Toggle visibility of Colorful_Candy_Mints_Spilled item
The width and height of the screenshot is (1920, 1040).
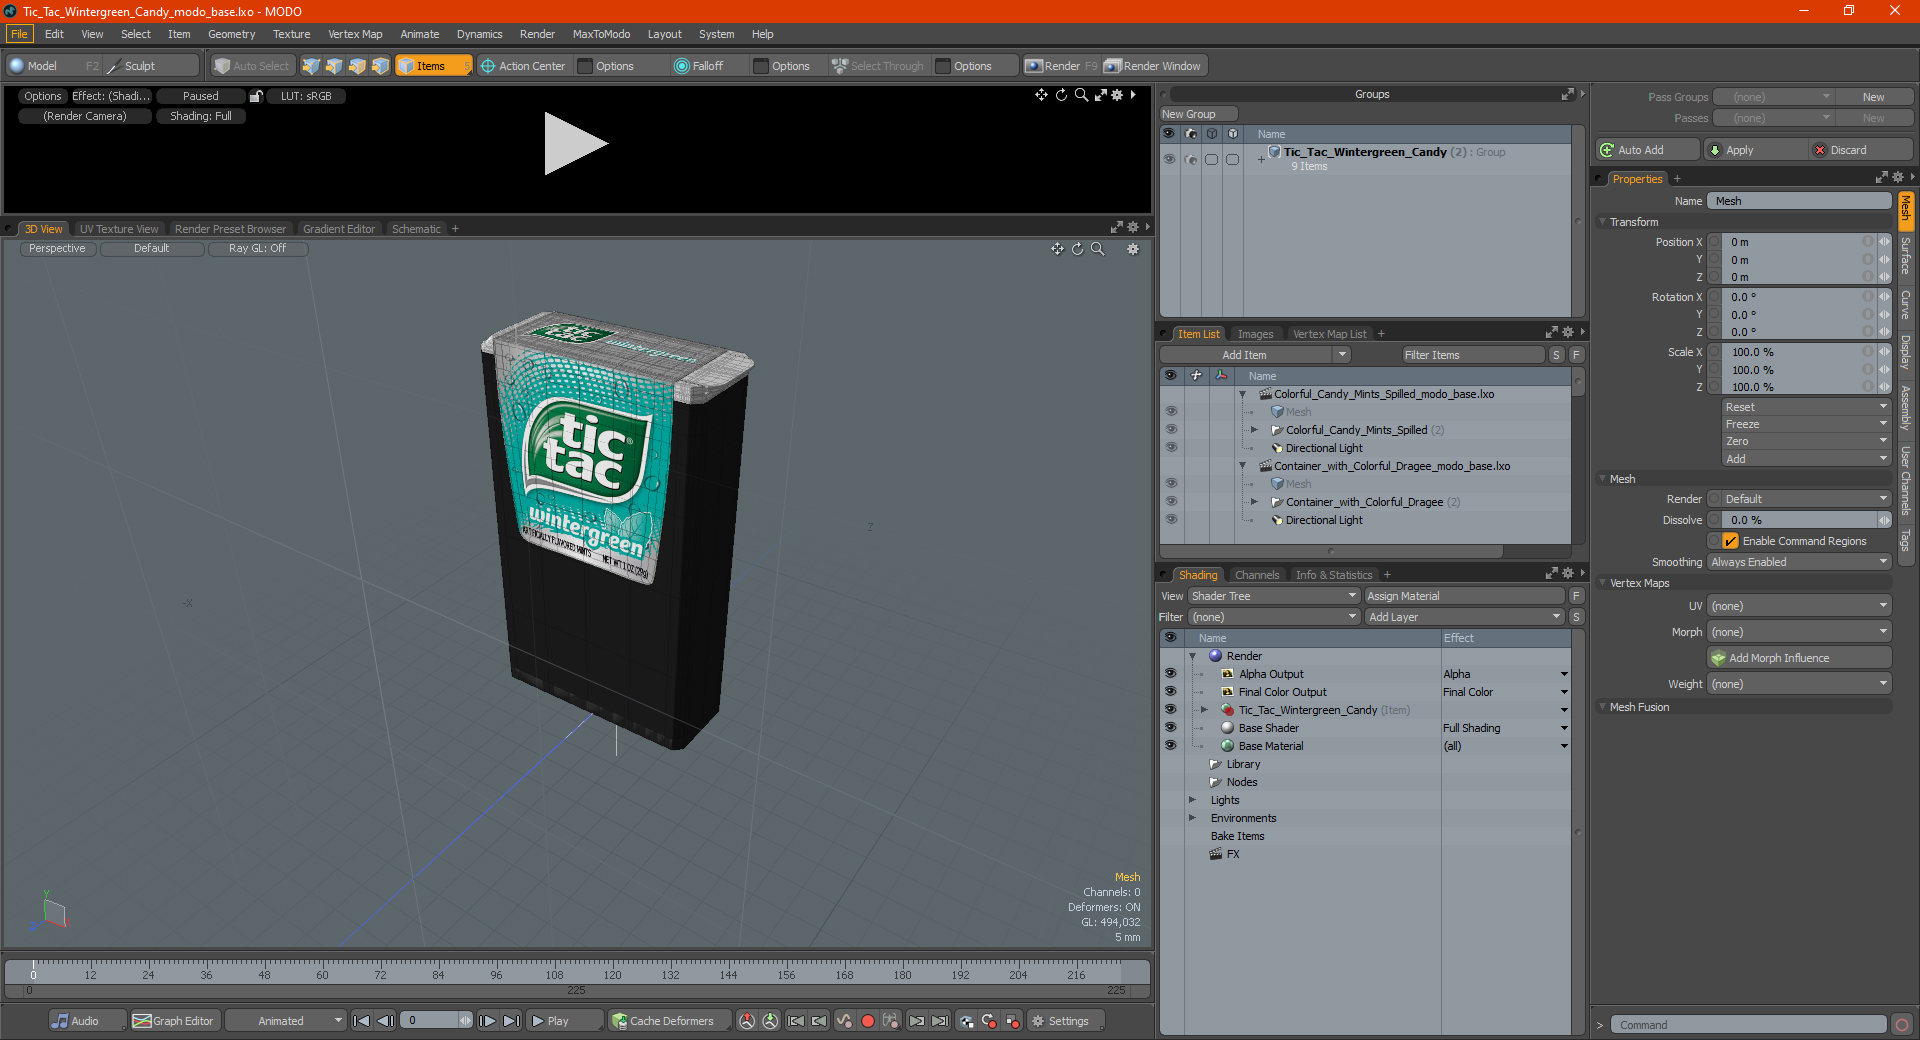point(1171,430)
